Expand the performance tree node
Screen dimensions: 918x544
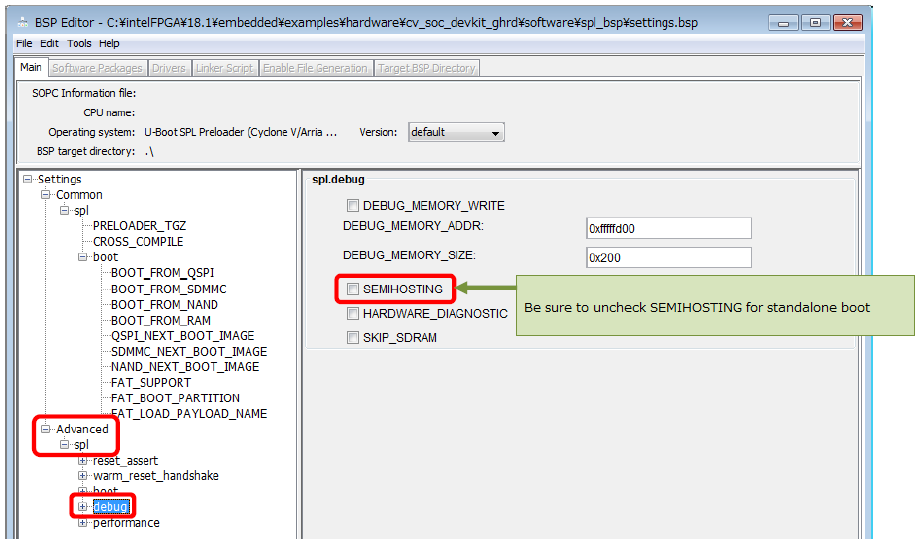click(83, 522)
